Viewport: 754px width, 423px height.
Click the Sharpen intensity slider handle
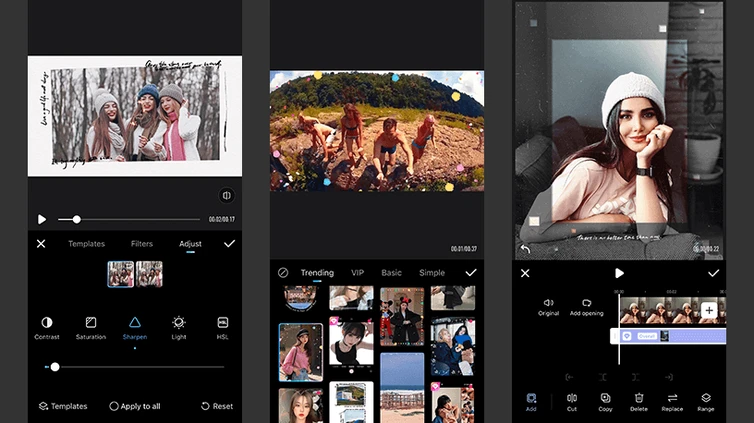55,367
